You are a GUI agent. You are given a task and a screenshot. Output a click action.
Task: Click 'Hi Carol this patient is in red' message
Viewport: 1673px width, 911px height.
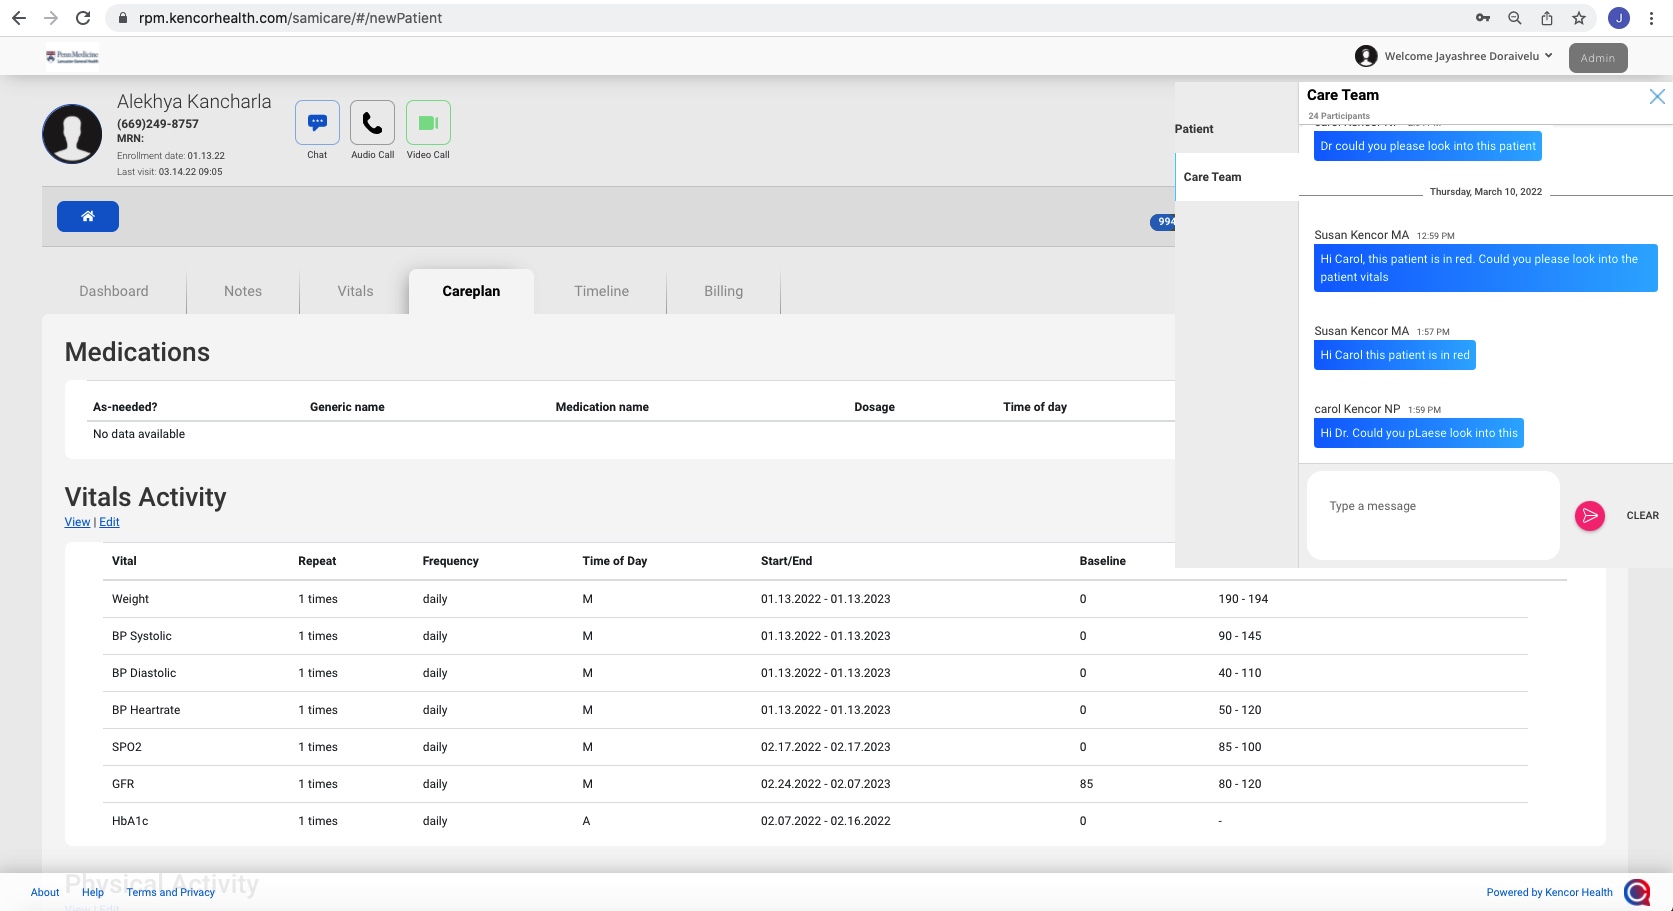point(1394,355)
